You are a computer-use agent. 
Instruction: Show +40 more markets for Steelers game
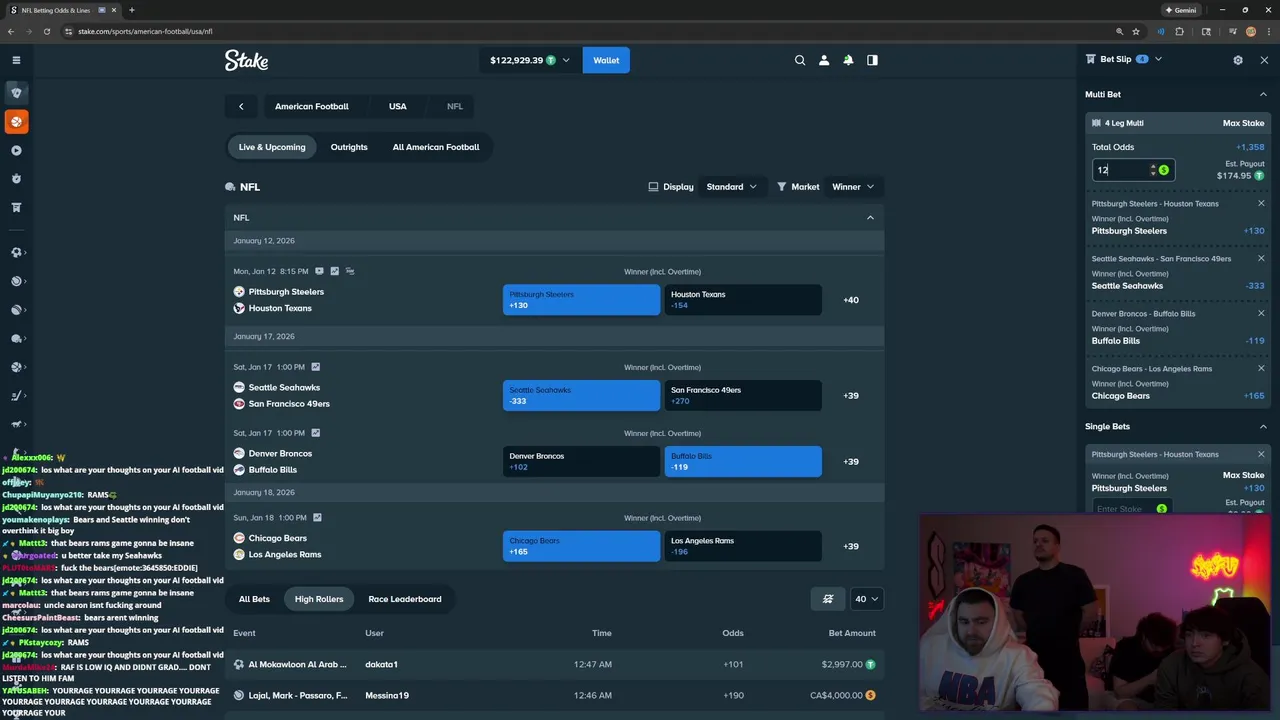click(851, 300)
